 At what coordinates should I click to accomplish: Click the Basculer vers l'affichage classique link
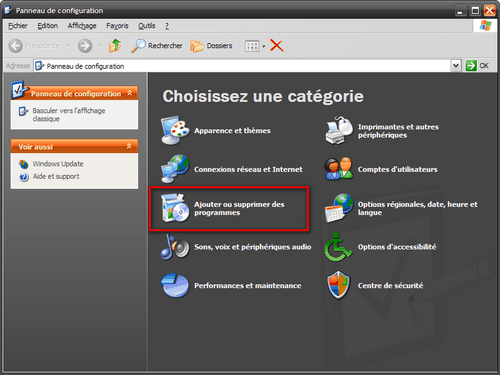click(69, 115)
